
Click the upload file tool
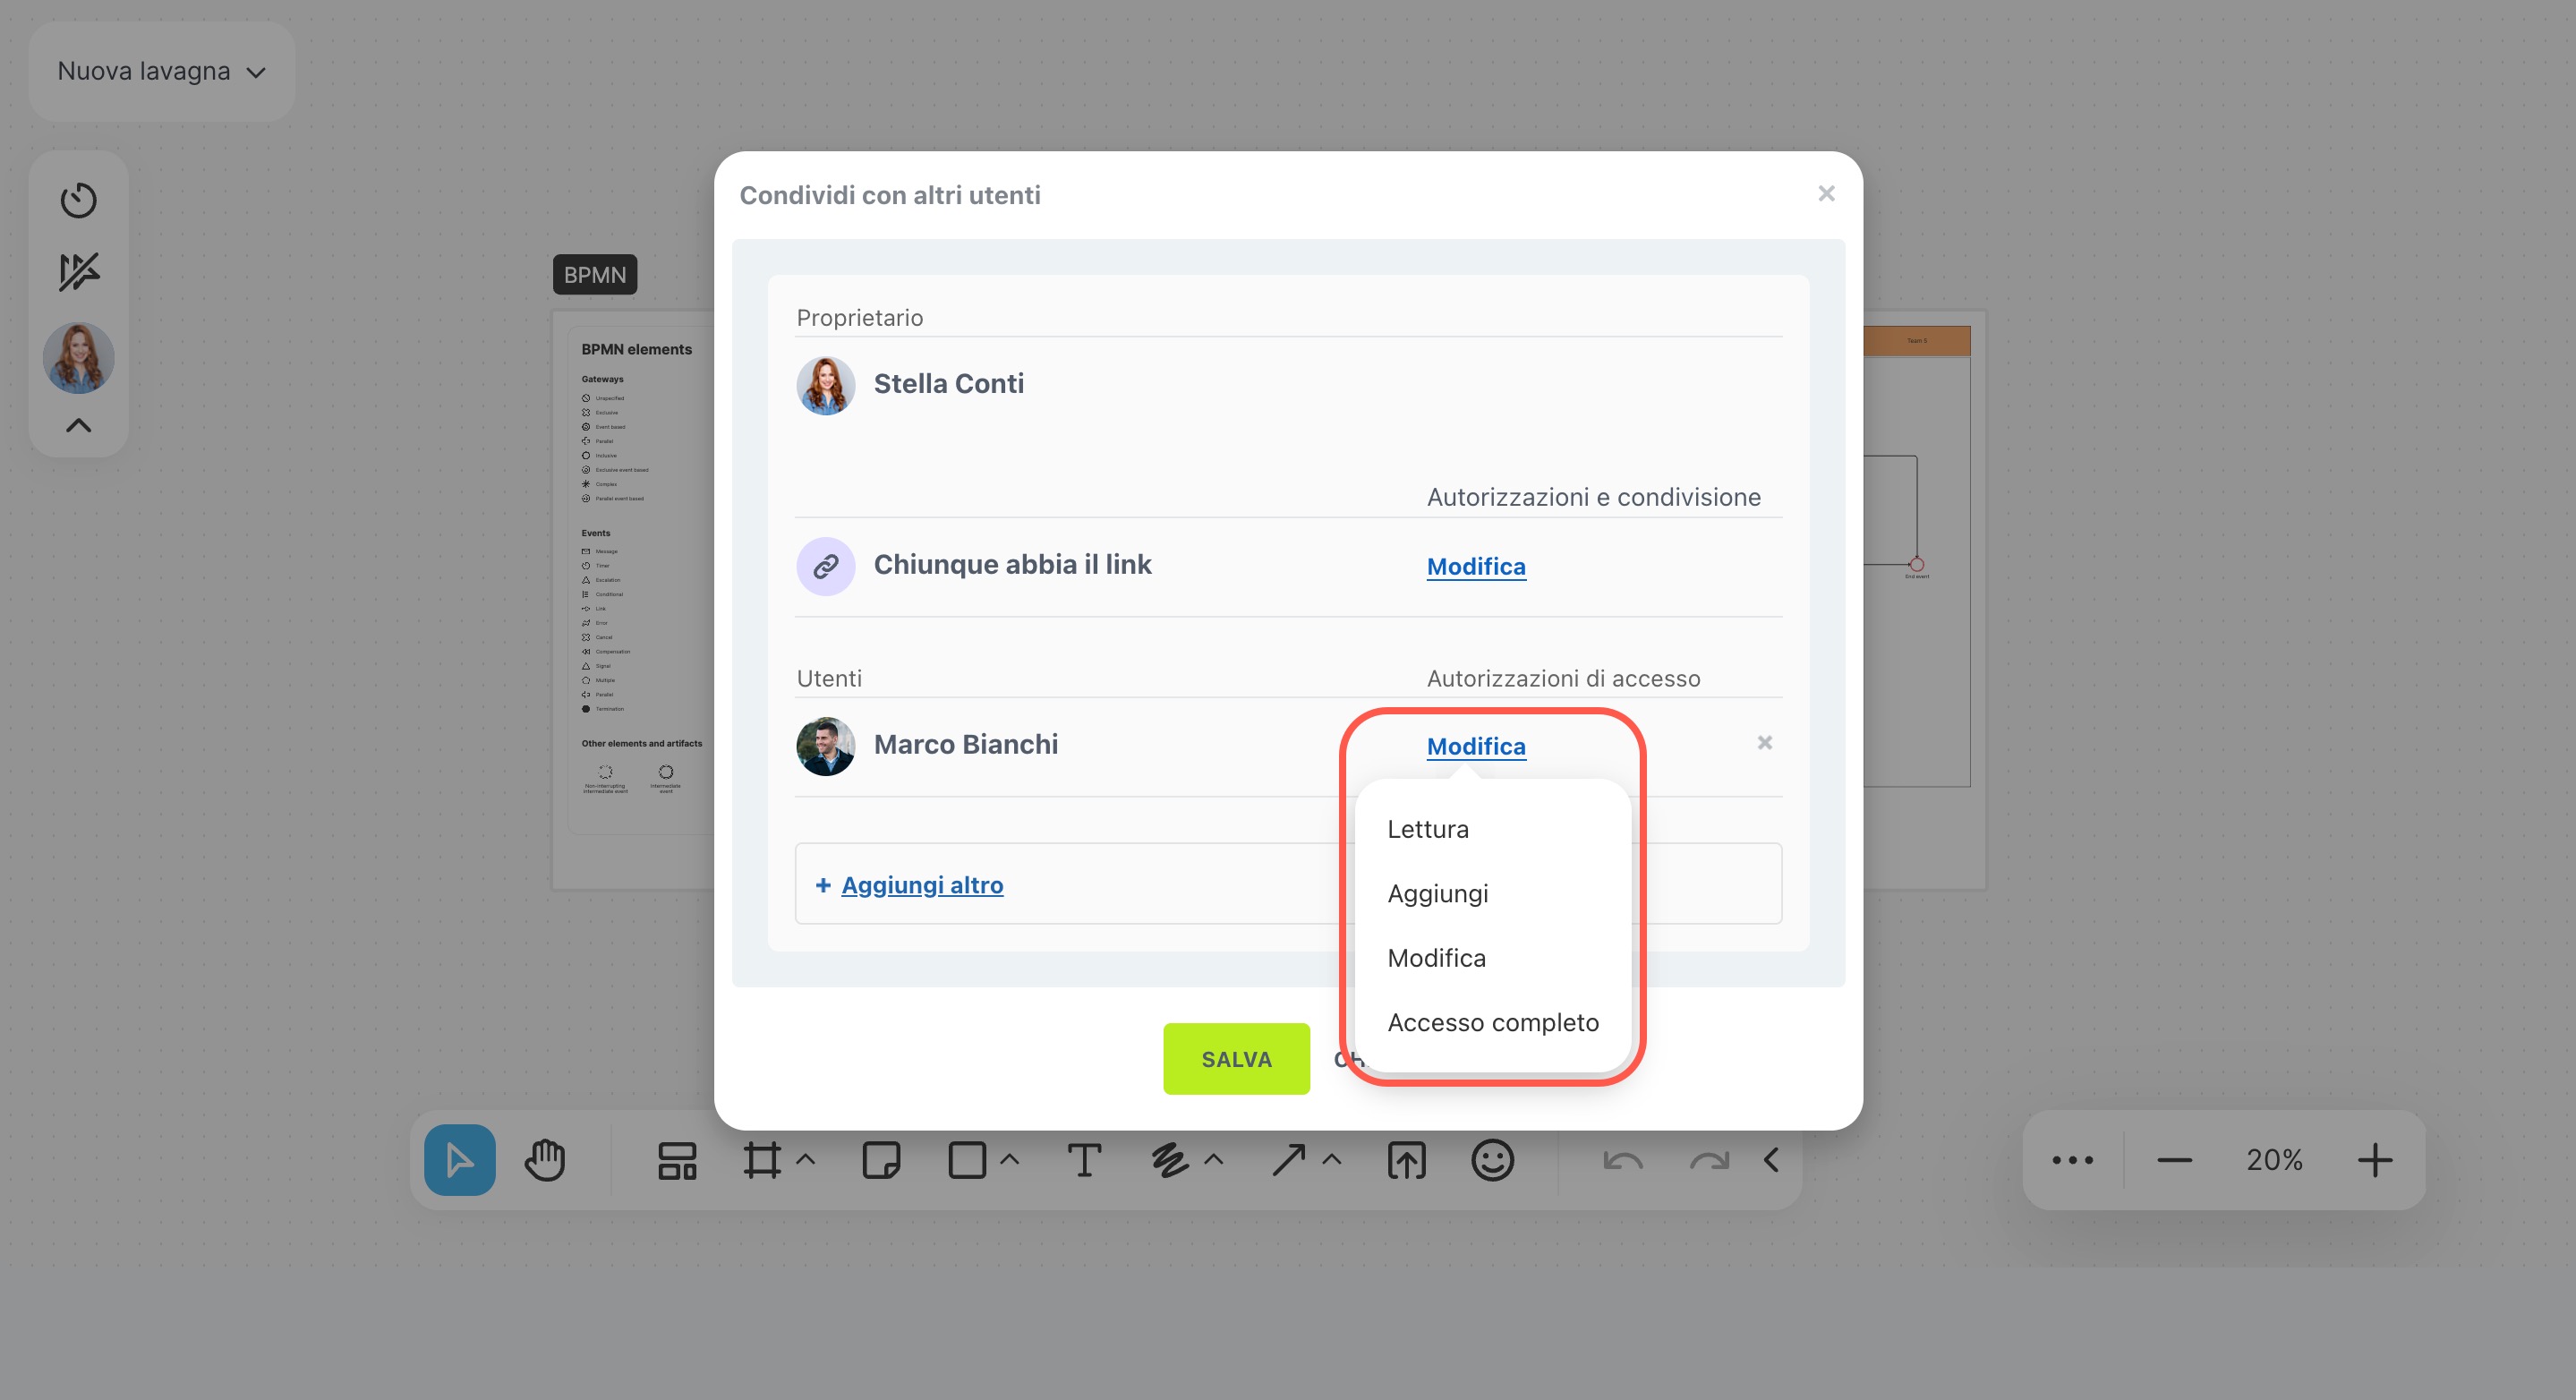(1406, 1160)
